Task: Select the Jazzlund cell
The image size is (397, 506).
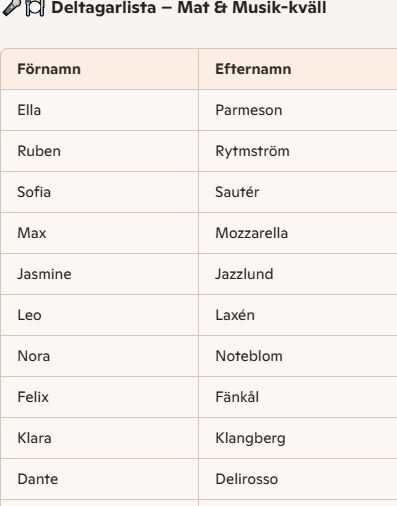Action: click(x=298, y=274)
